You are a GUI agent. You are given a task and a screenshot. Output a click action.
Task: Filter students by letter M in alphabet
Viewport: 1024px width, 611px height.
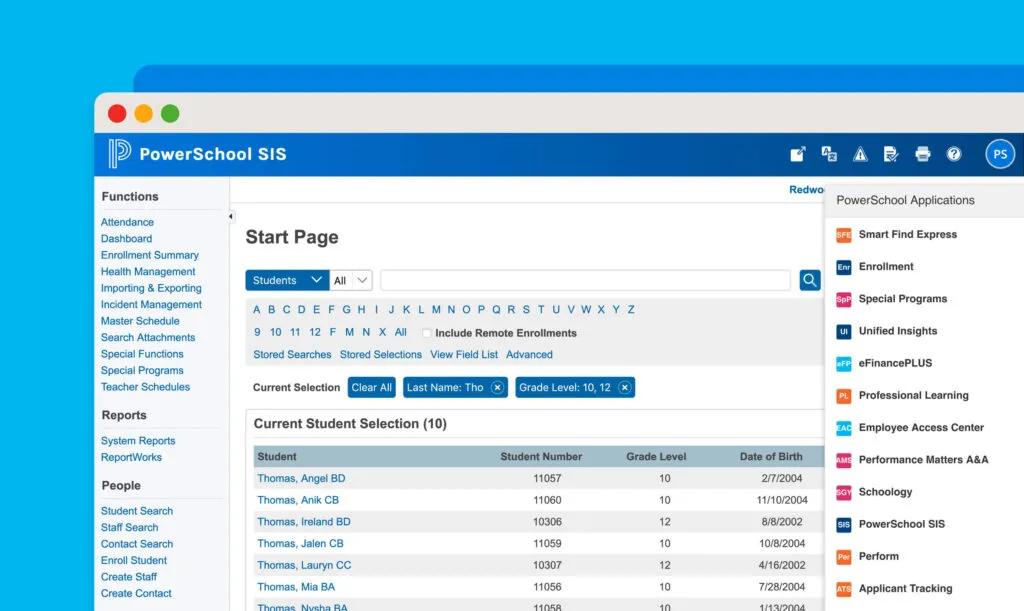(436, 309)
